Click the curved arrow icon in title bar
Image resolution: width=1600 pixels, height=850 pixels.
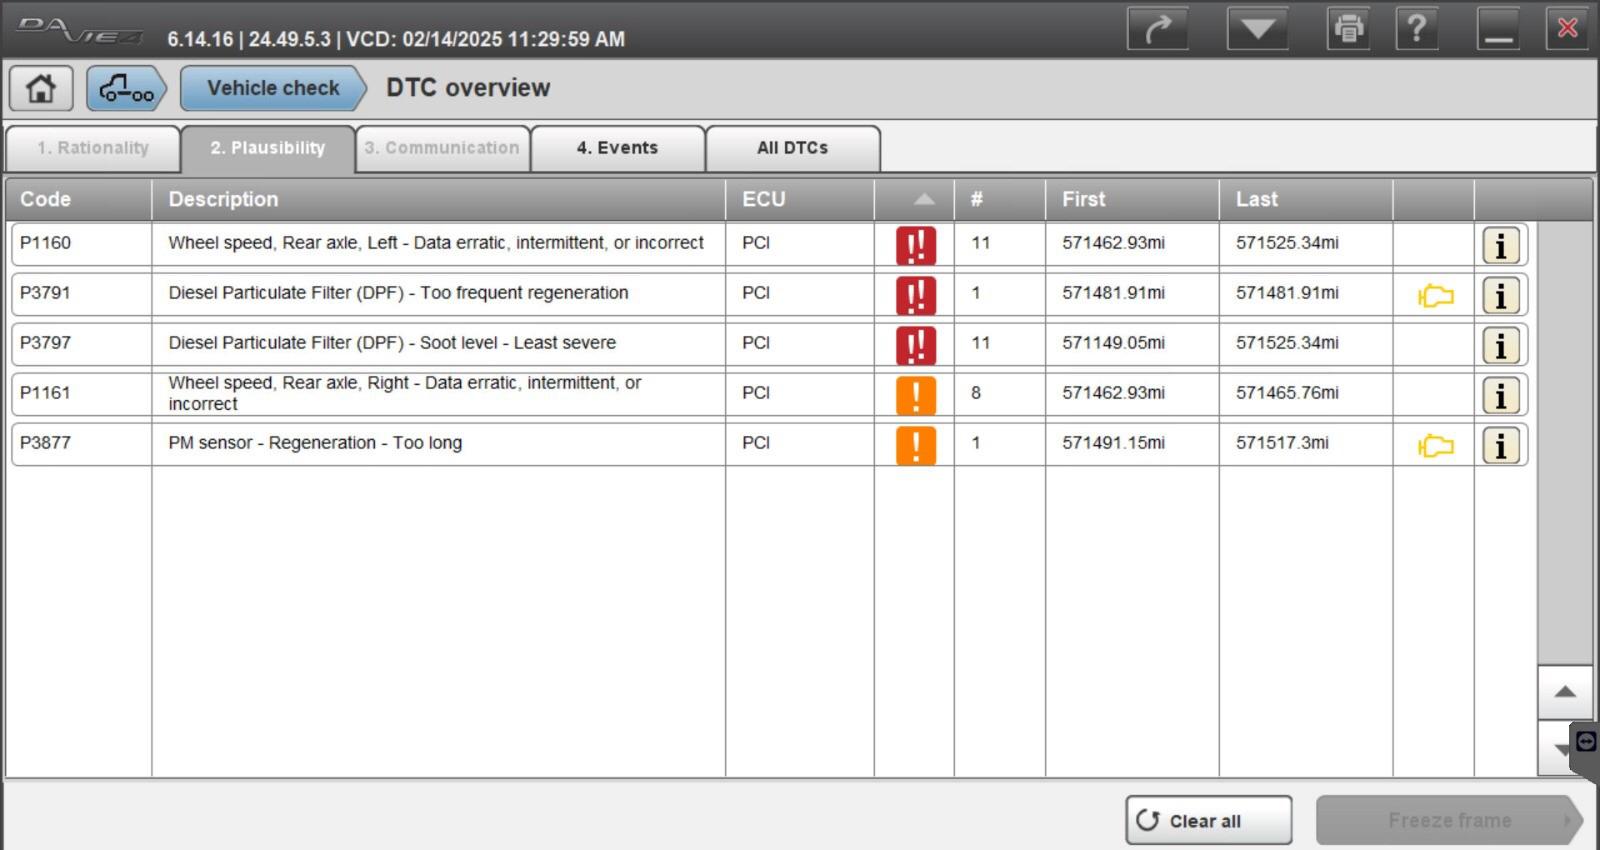(1158, 28)
